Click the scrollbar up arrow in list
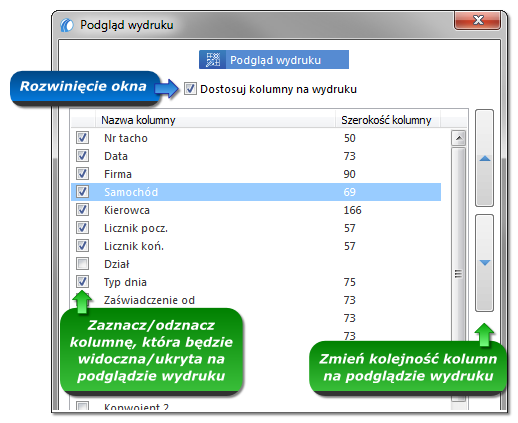518x423 pixels. [x=459, y=138]
